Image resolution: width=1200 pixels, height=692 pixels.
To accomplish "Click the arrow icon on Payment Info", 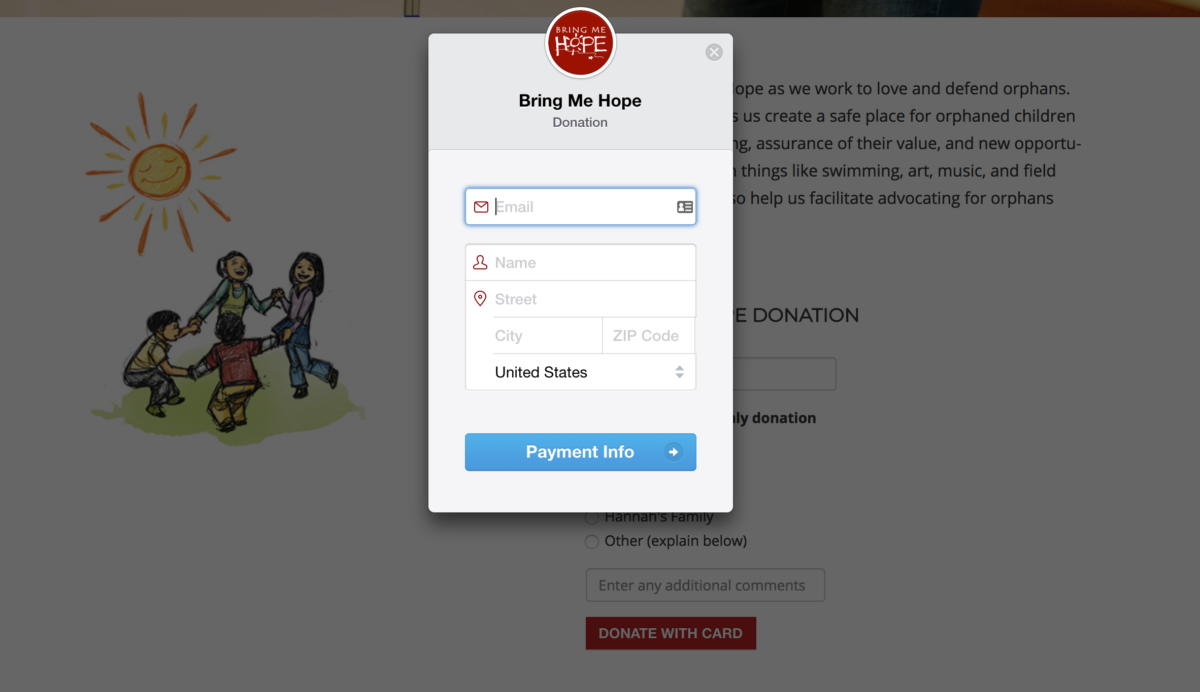I will coord(674,452).
